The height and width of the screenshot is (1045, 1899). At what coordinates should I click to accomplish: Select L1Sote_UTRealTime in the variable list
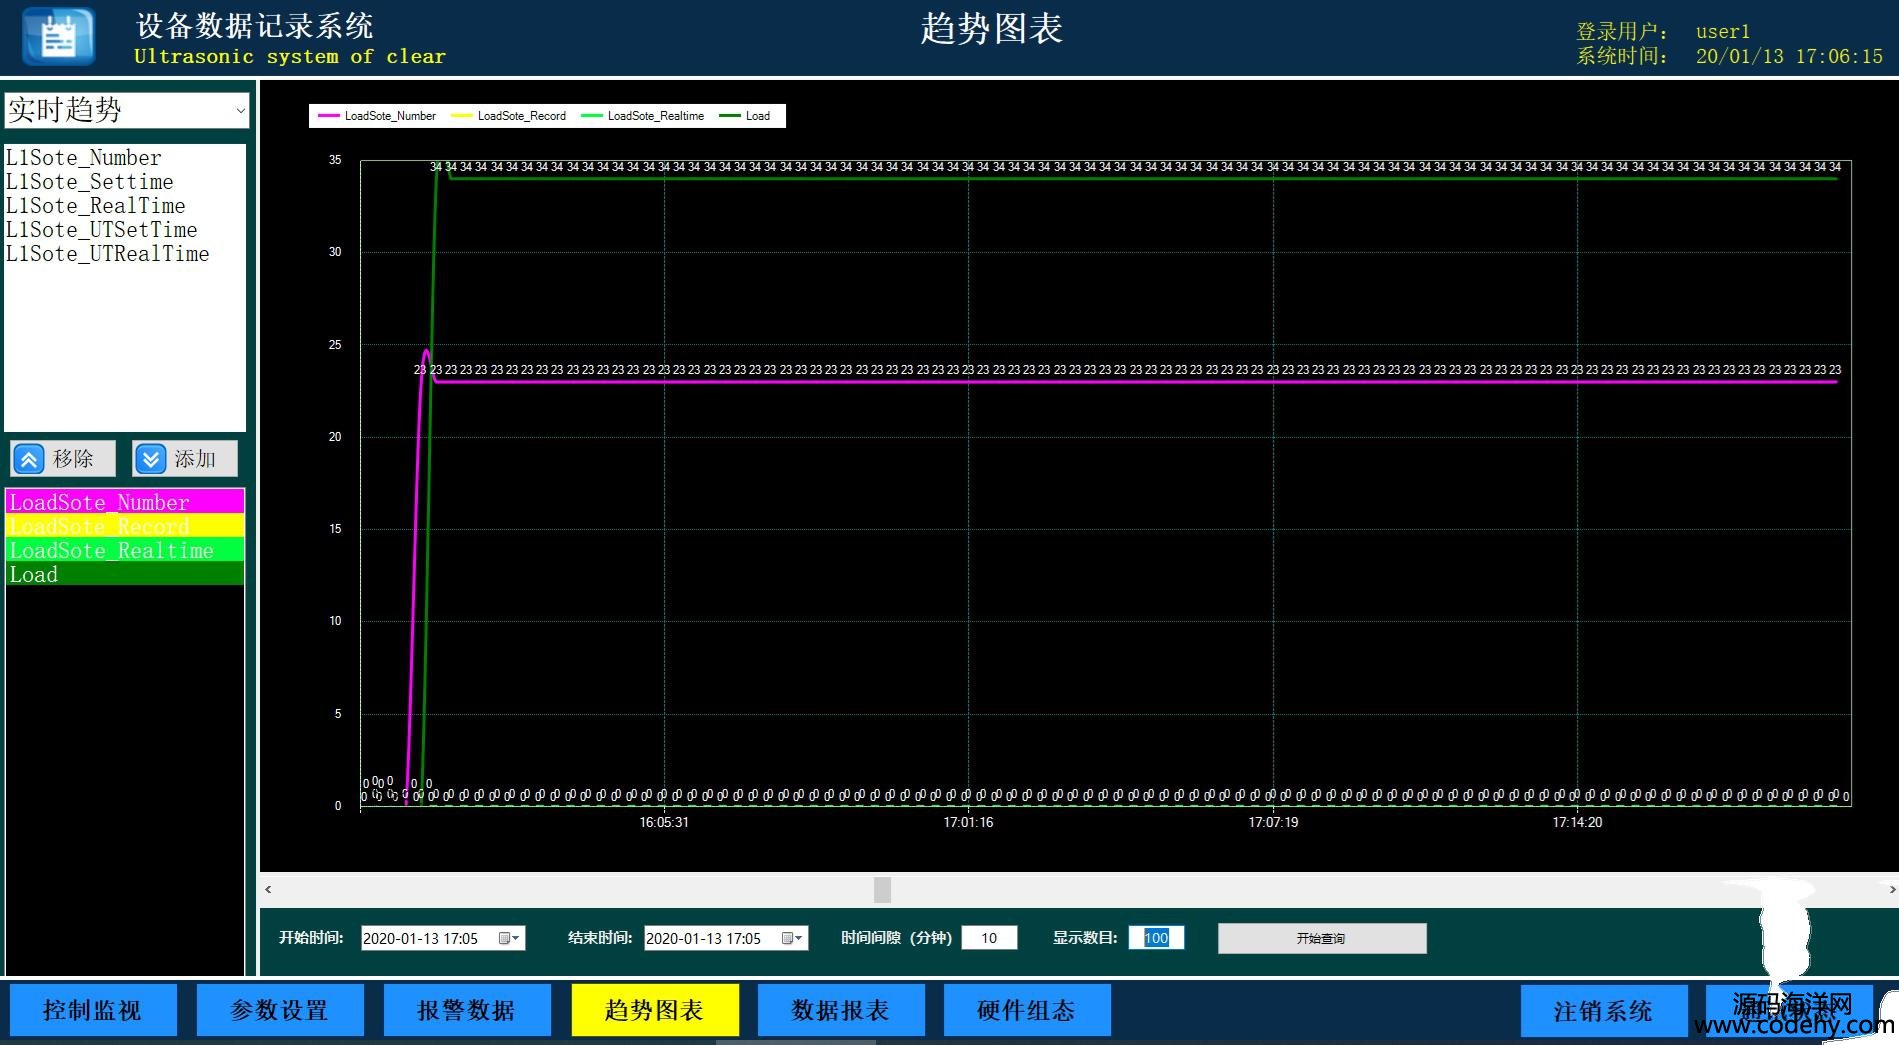(x=108, y=254)
